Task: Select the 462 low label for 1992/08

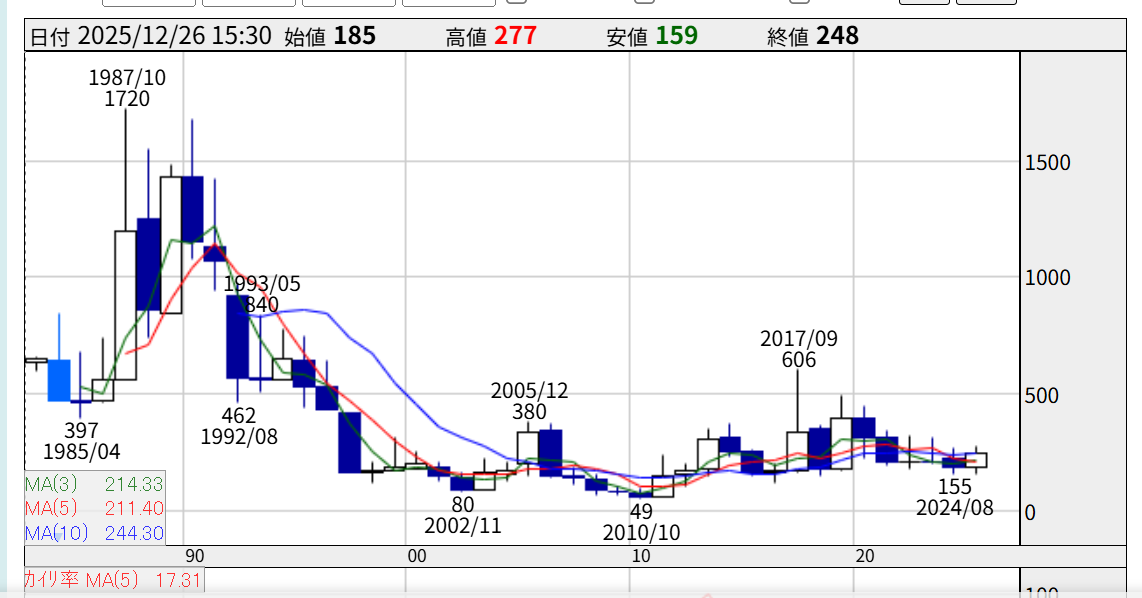Action: click(x=239, y=426)
